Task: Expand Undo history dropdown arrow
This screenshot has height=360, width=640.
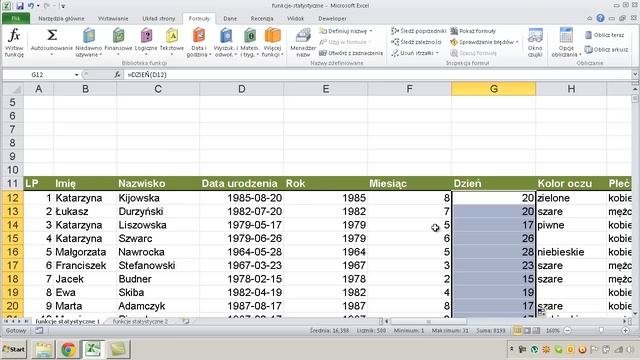Action: click(x=38, y=6)
